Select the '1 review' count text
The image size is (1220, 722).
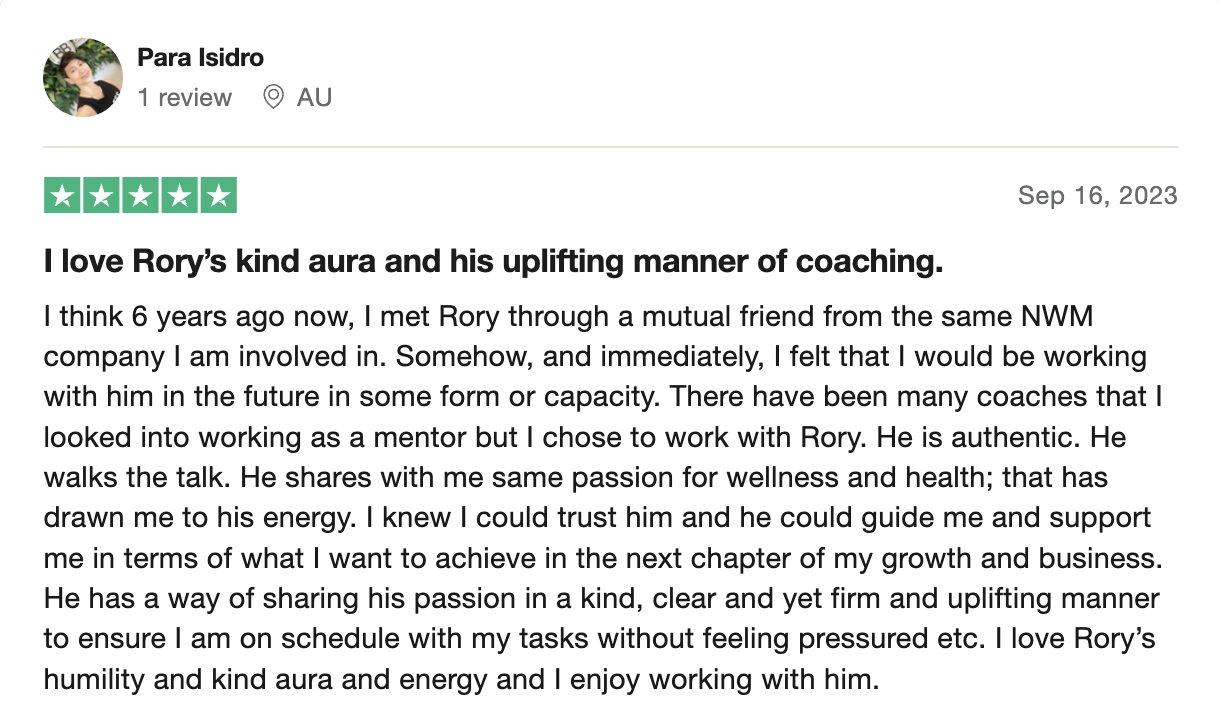pos(185,98)
